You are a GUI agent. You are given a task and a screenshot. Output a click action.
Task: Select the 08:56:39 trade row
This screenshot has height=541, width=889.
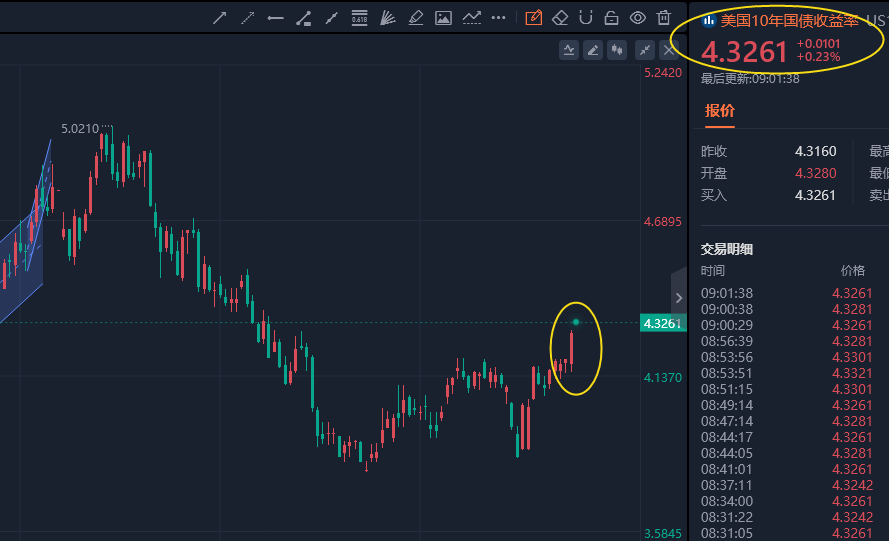(x=787, y=341)
